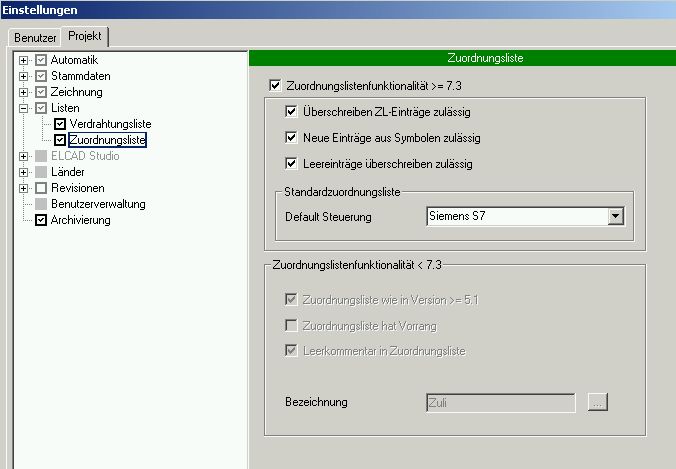This screenshot has height=469, width=676.
Task: Select Archivierung in the tree
Action: pyautogui.click(x=81, y=220)
